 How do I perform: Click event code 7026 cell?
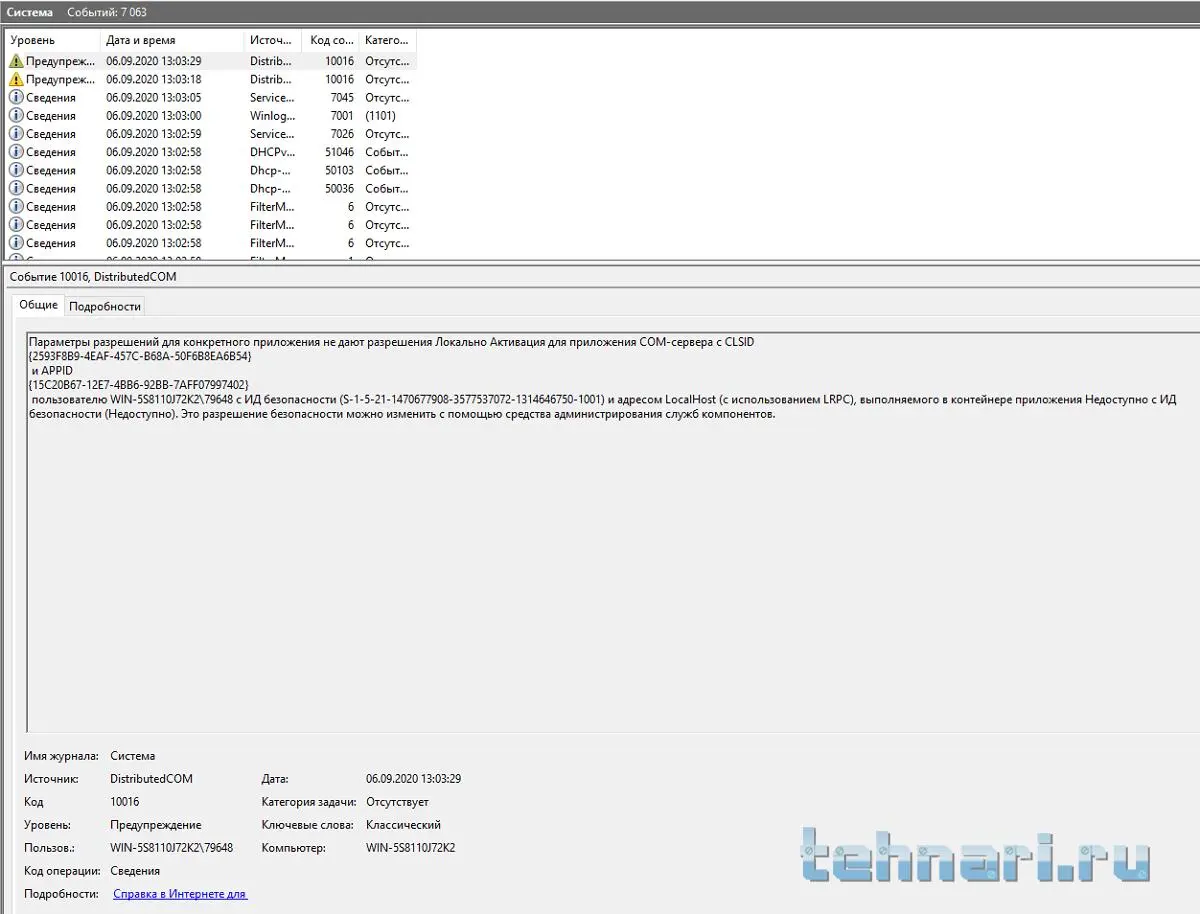342,134
